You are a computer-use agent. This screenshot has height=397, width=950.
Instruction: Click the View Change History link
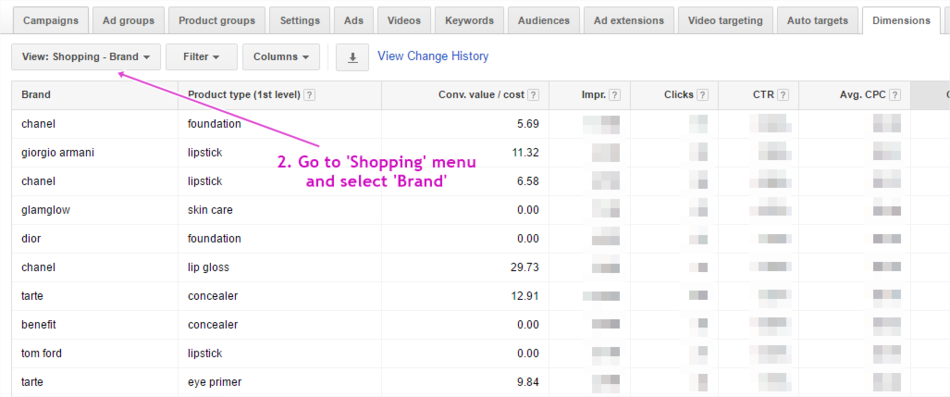tap(433, 56)
